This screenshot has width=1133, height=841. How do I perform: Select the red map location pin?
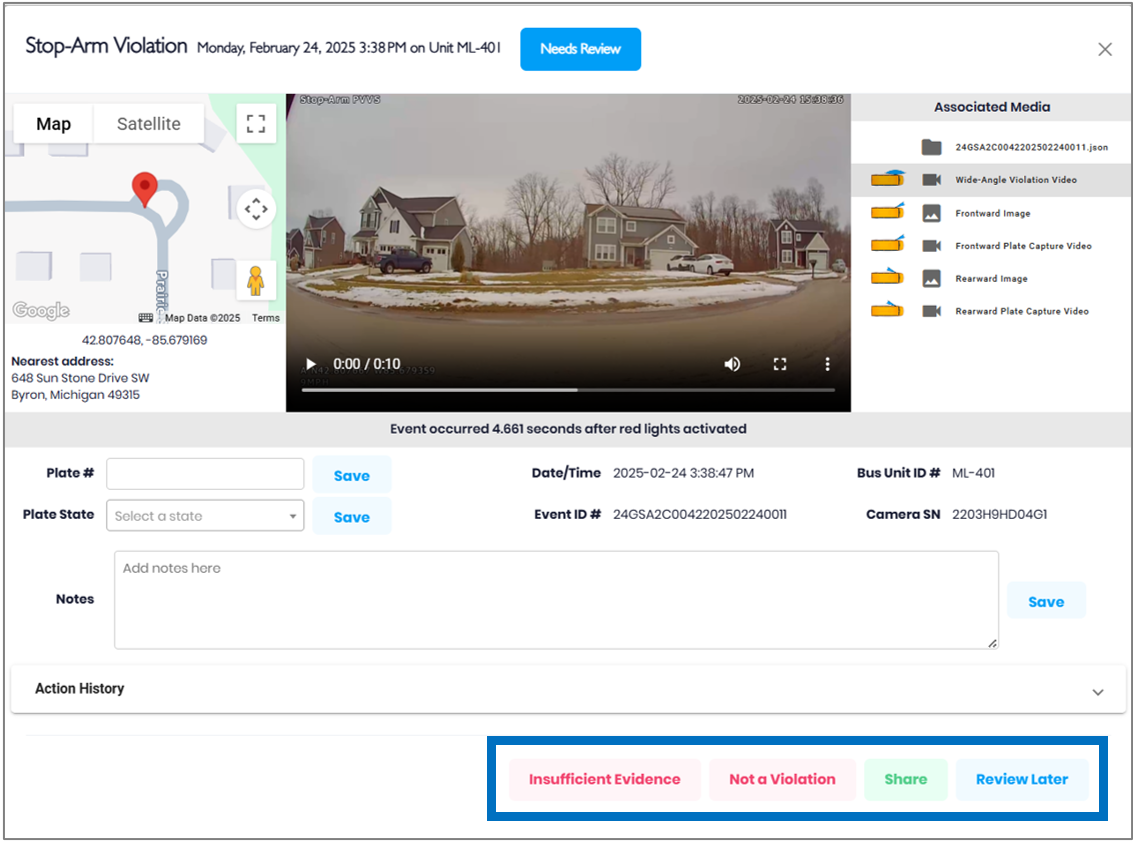[145, 189]
